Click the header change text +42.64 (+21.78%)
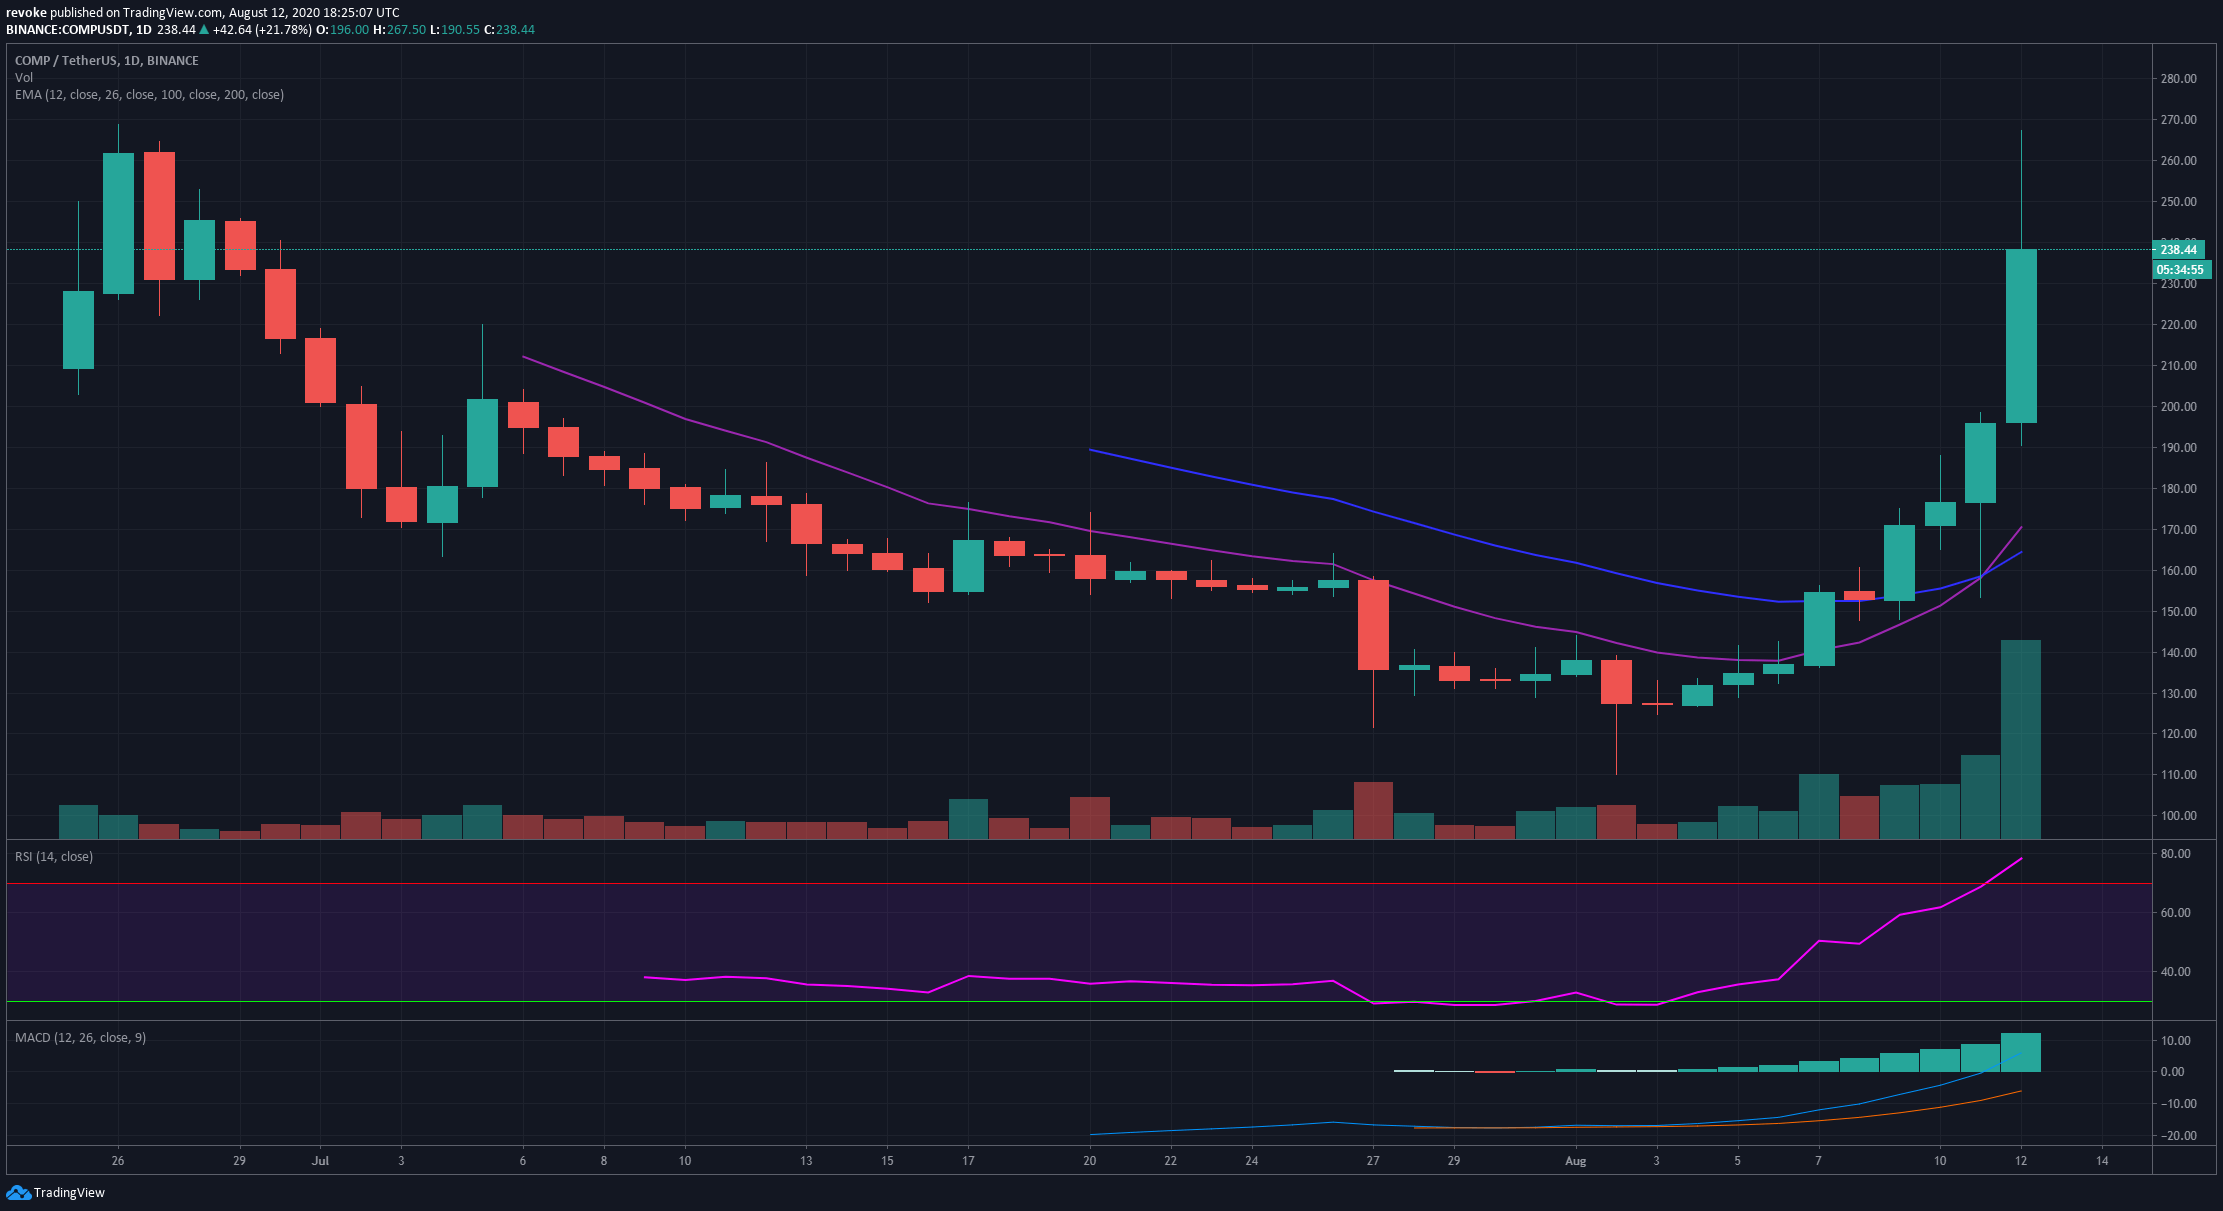 (262, 30)
